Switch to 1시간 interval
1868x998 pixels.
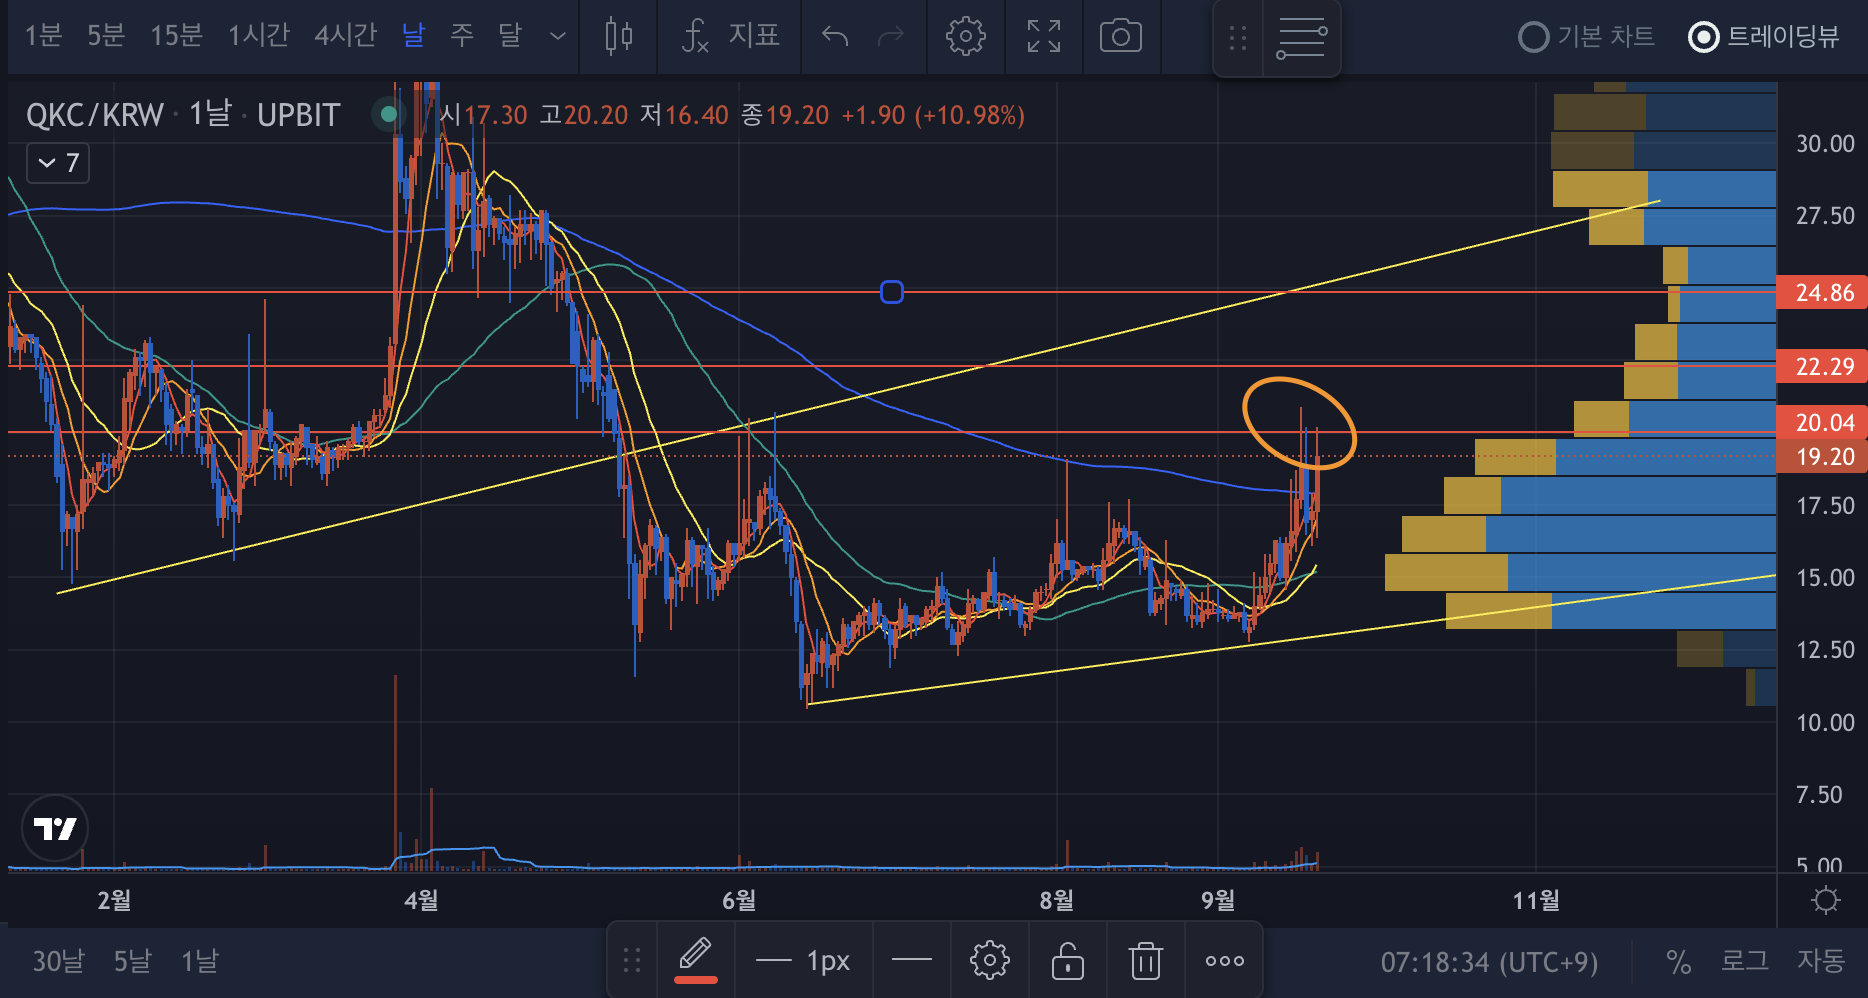(259, 36)
